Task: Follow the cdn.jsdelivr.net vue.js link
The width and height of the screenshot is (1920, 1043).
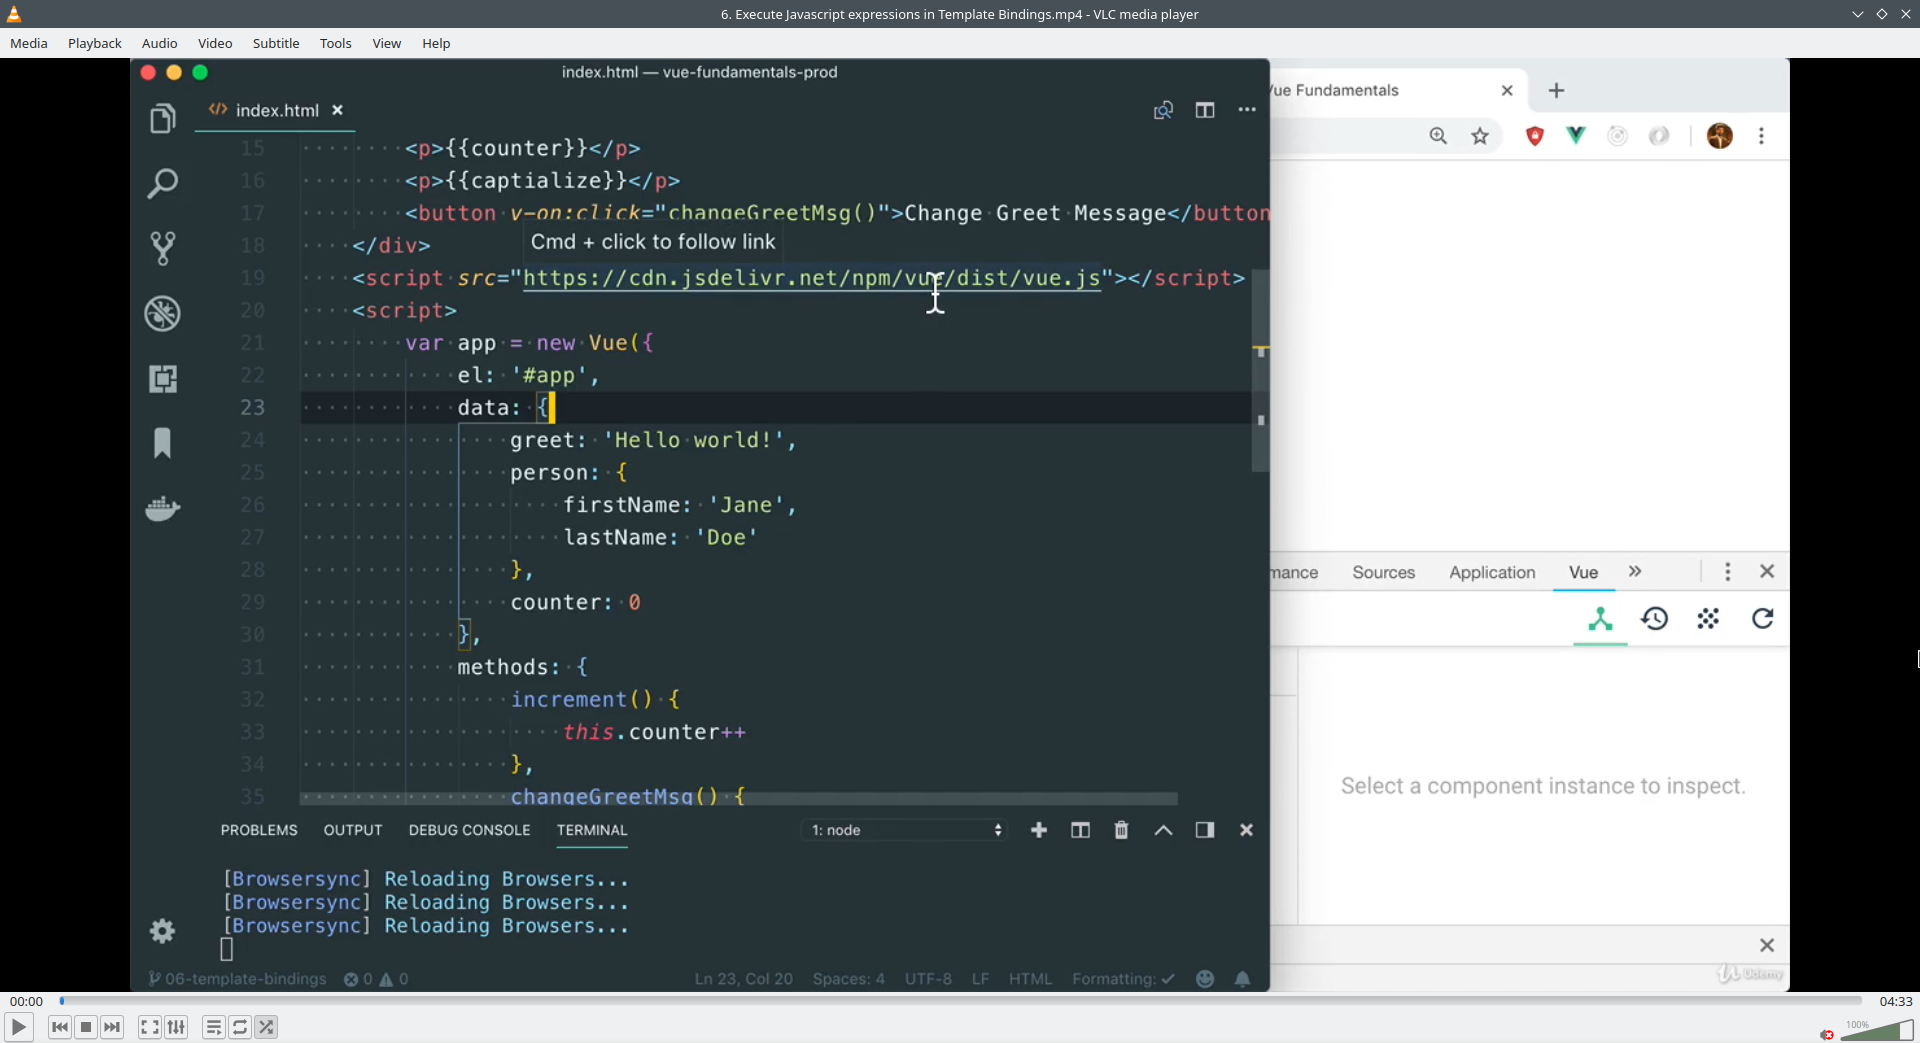Action: 812,278
